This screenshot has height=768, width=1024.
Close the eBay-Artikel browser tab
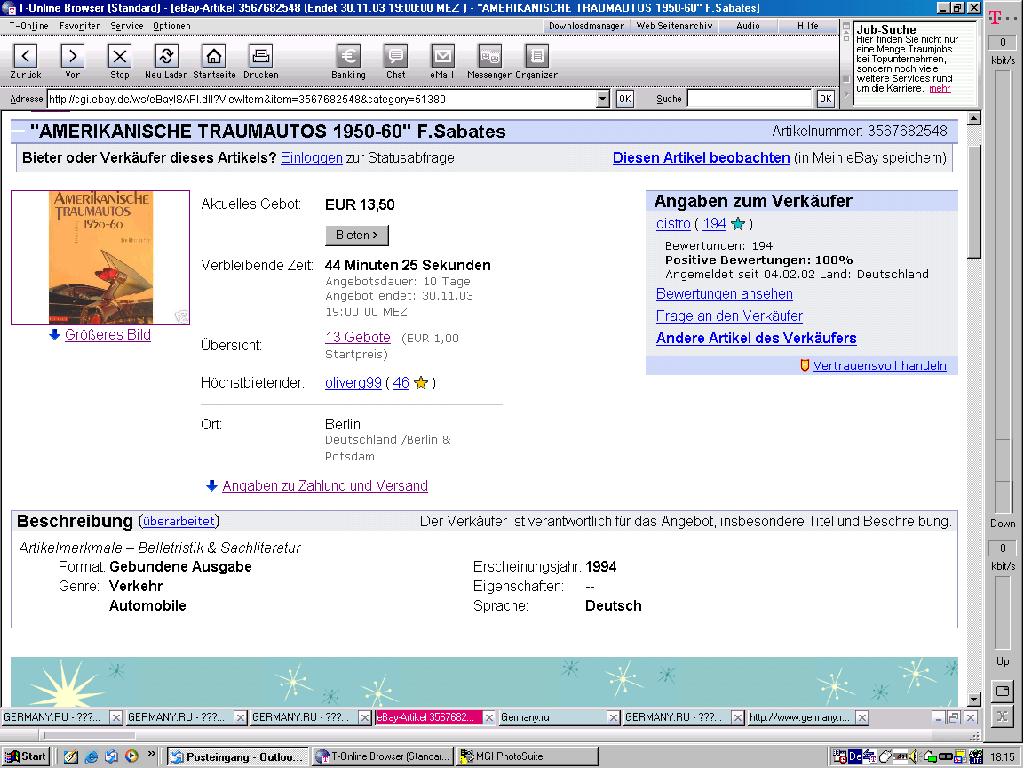pos(488,717)
